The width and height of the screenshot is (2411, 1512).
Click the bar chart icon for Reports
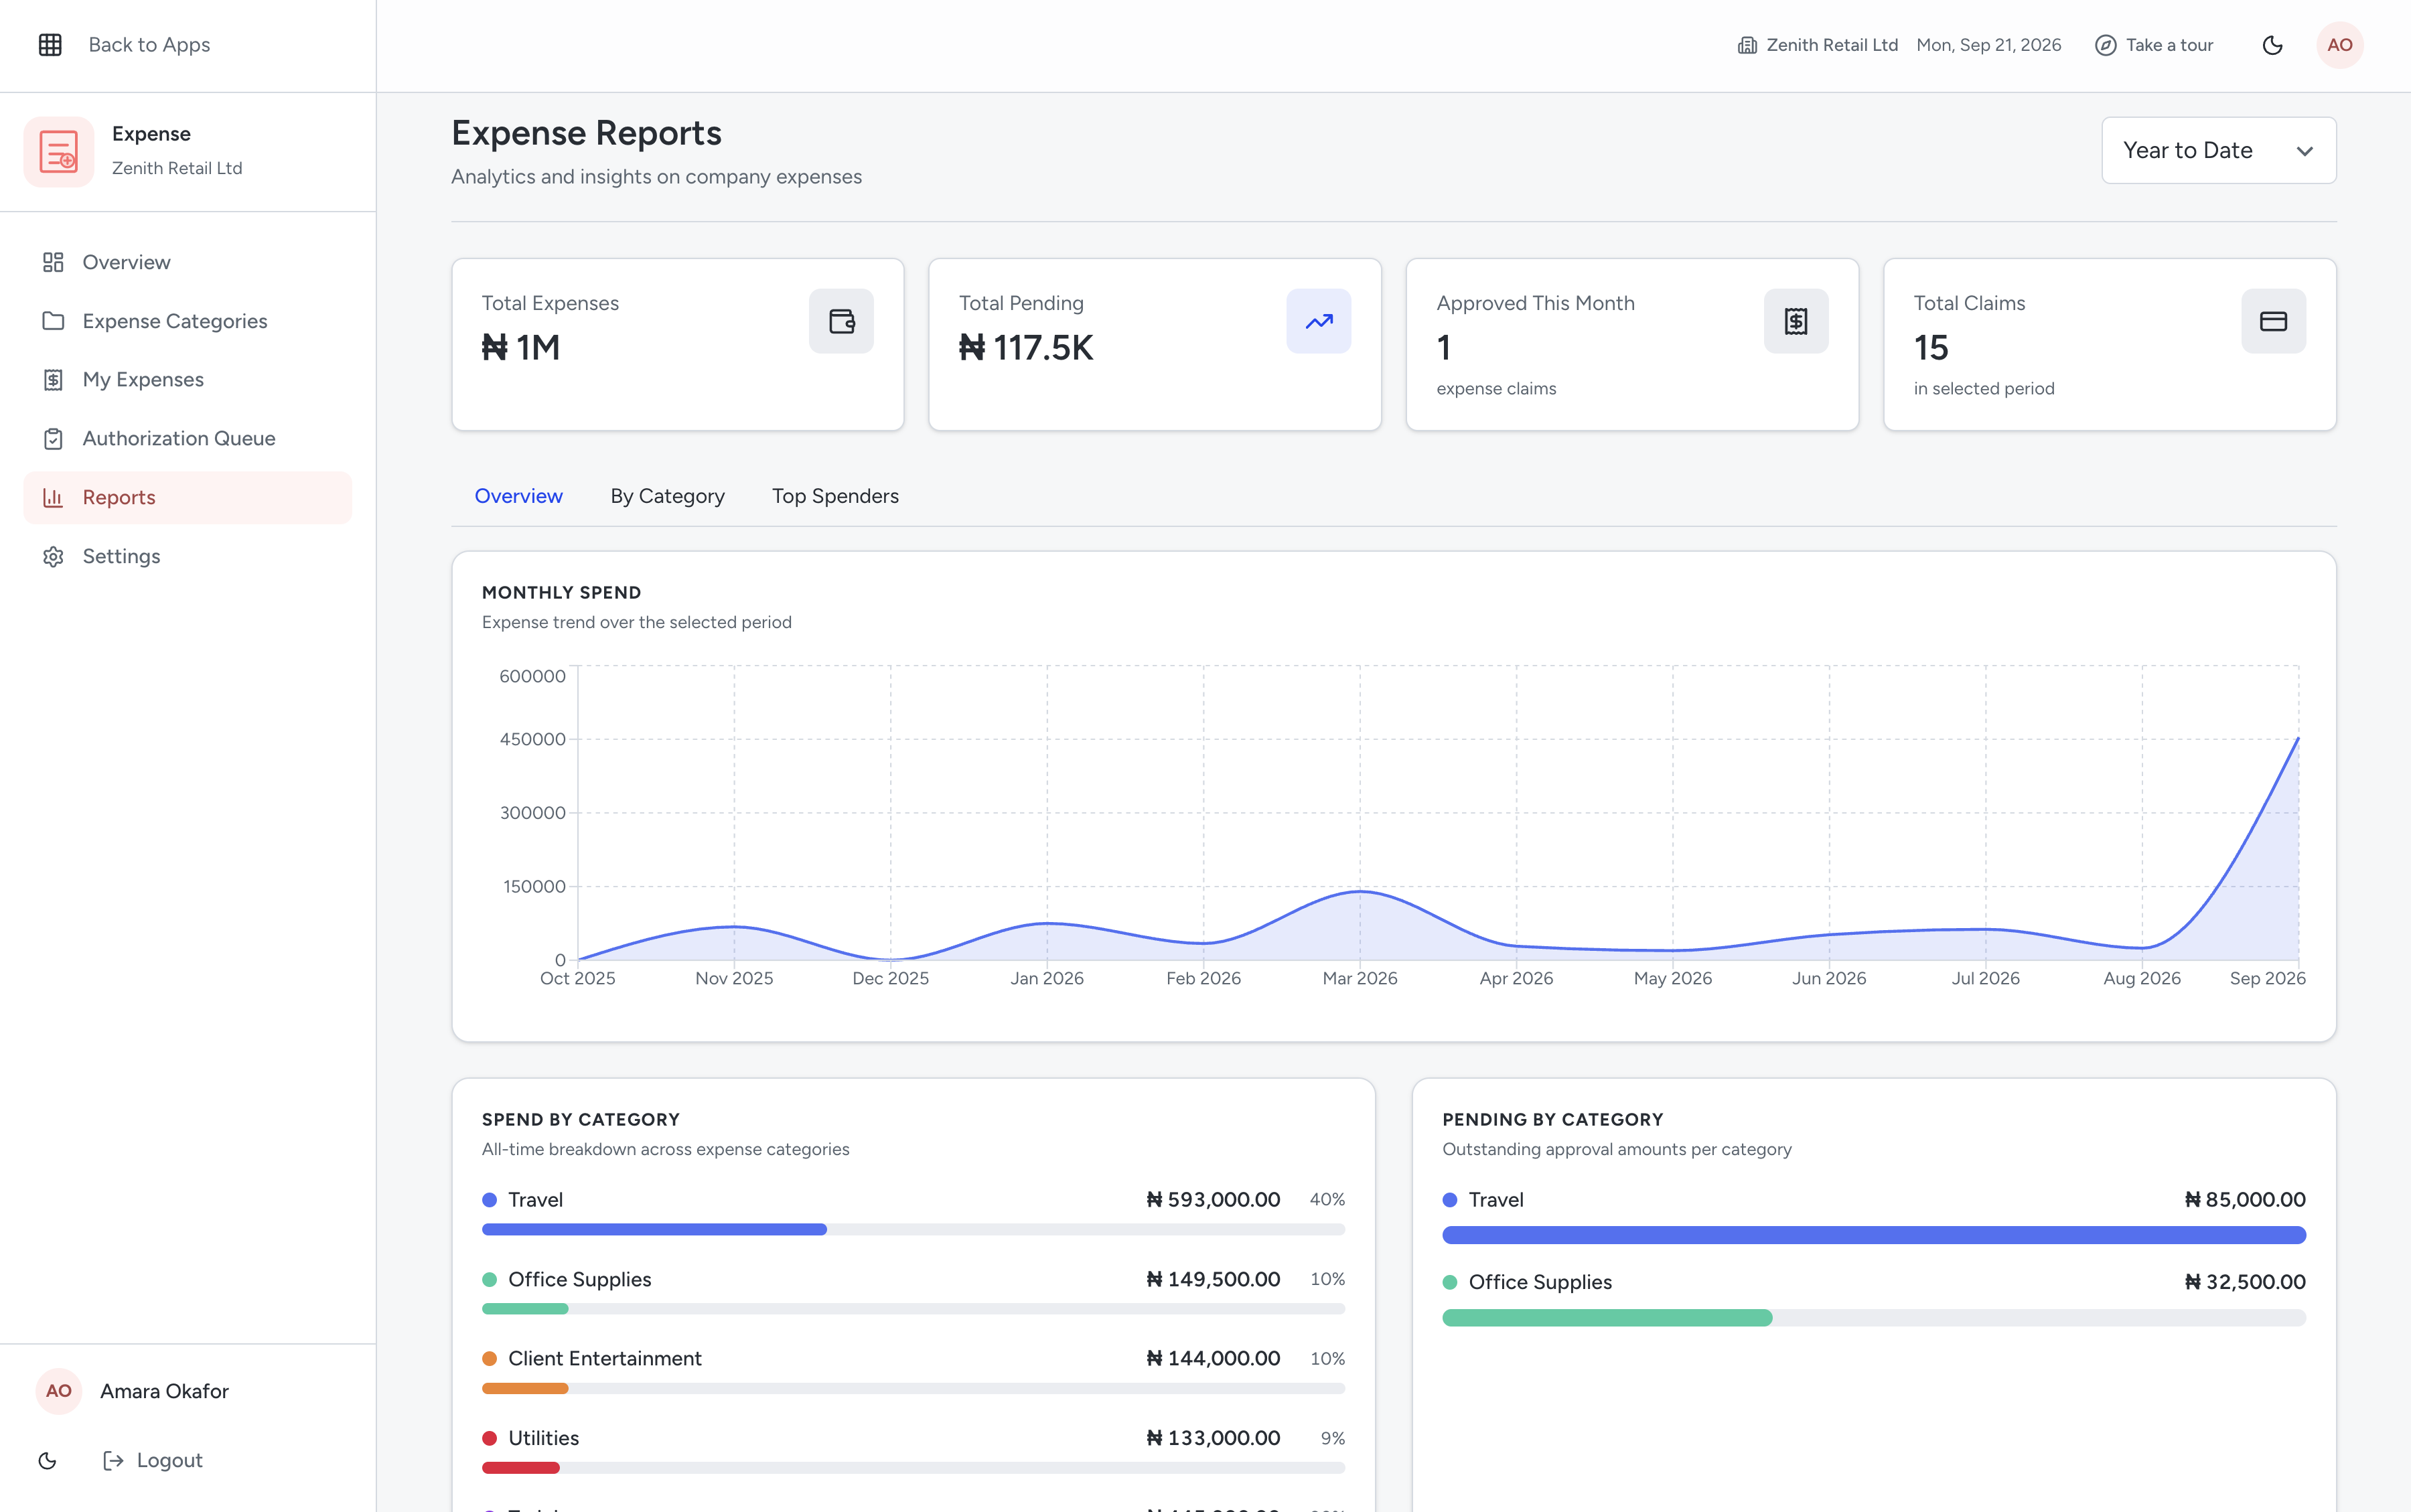click(53, 497)
